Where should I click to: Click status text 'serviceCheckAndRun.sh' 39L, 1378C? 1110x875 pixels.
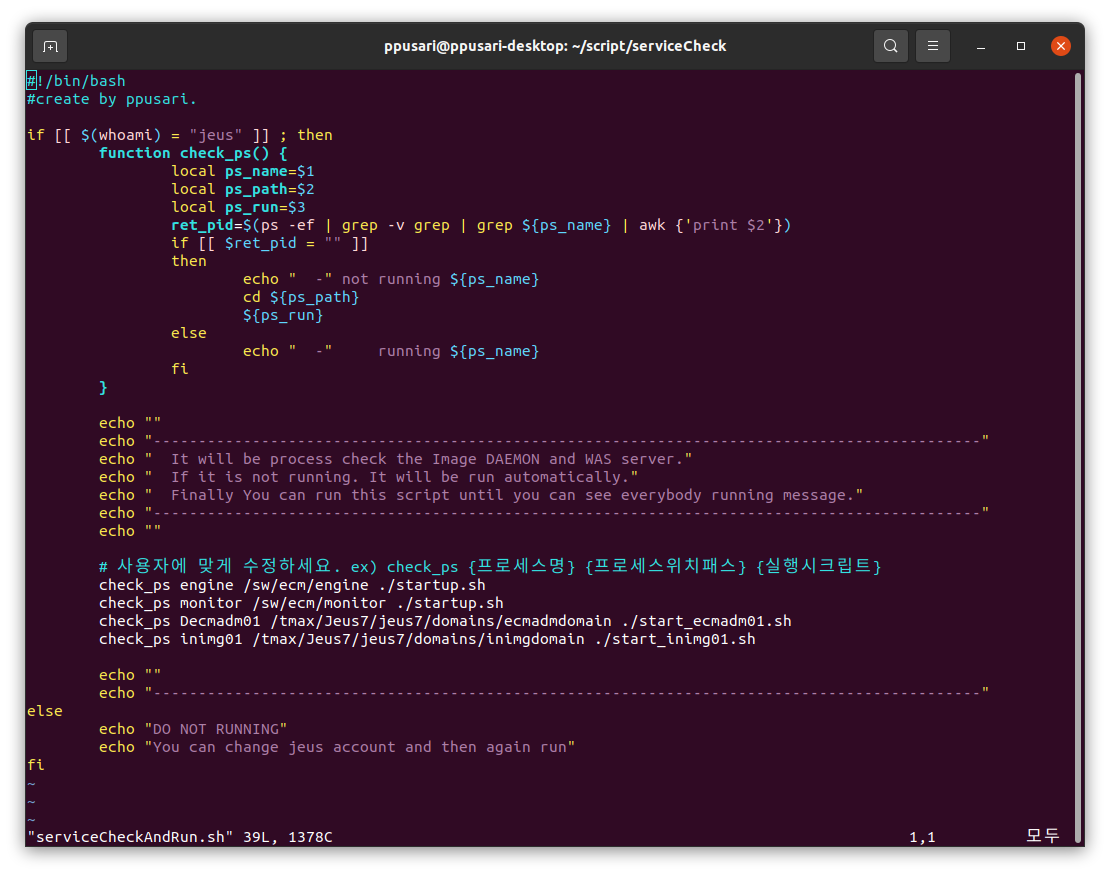(x=180, y=837)
